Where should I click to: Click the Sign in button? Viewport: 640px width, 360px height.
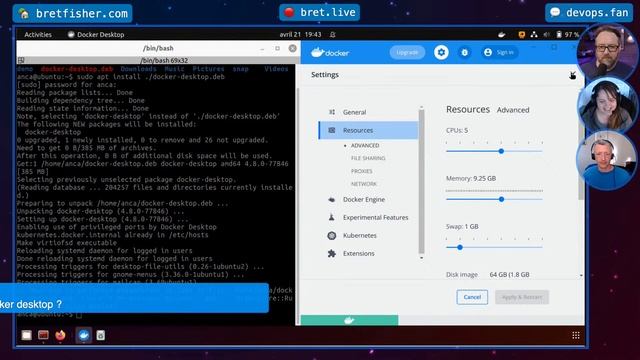pos(500,52)
